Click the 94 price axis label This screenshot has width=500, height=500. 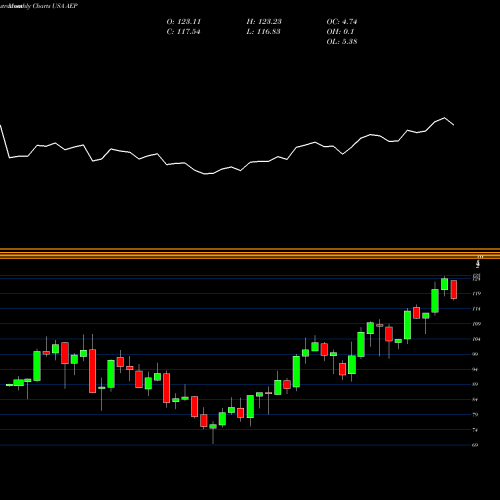[476, 369]
